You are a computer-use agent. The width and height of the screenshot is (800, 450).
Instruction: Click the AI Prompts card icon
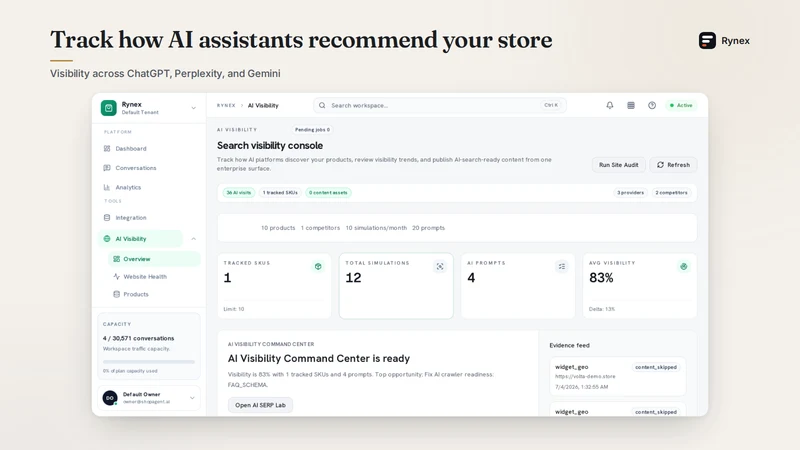[x=562, y=266]
